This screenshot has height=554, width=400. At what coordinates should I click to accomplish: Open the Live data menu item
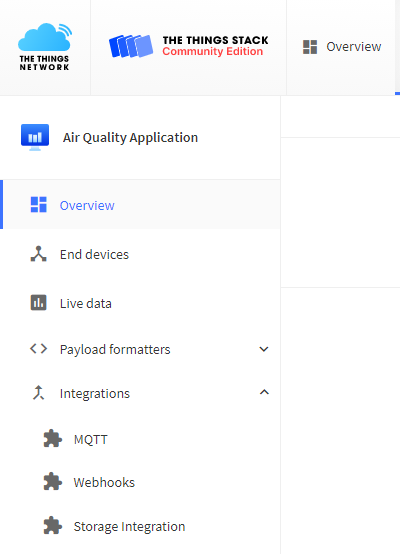(141, 303)
